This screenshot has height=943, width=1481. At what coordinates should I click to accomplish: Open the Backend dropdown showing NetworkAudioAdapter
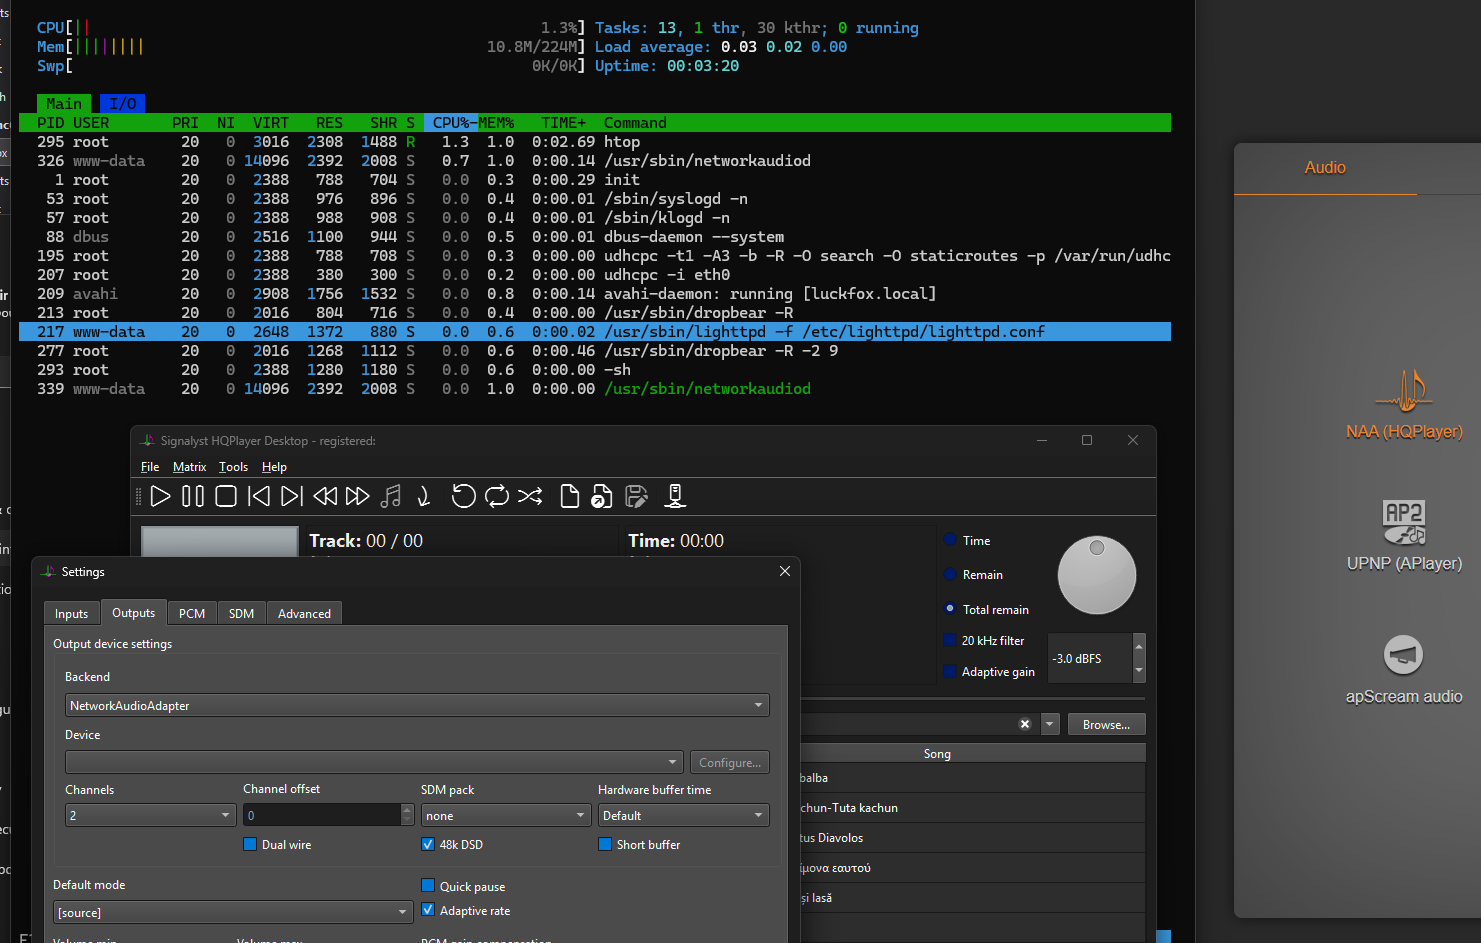click(x=417, y=705)
